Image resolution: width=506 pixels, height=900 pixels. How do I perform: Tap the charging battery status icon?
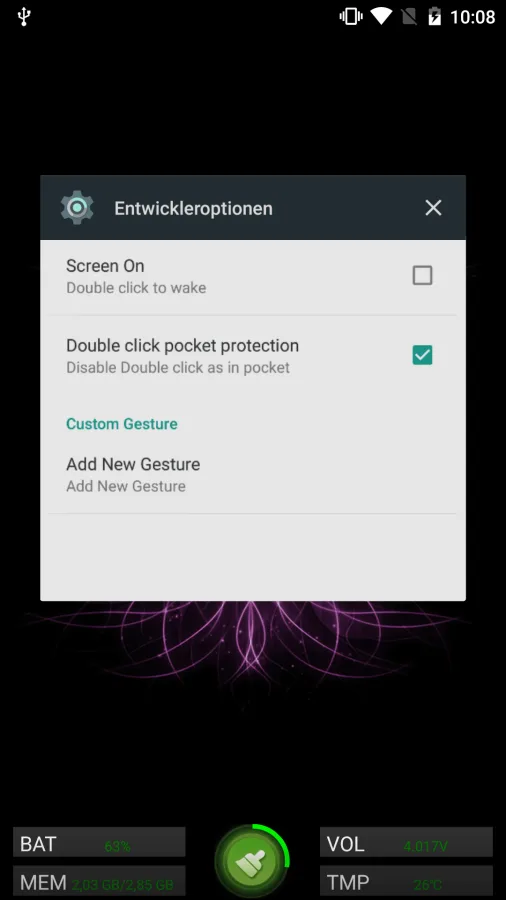(434, 17)
